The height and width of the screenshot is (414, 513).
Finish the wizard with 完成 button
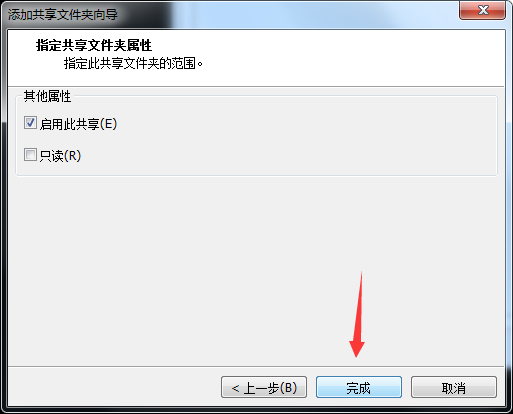(359, 387)
